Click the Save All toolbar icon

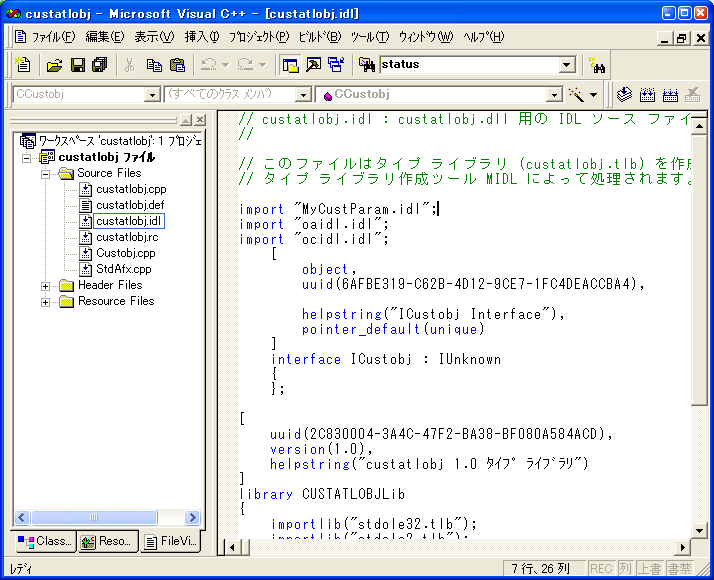(99, 65)
